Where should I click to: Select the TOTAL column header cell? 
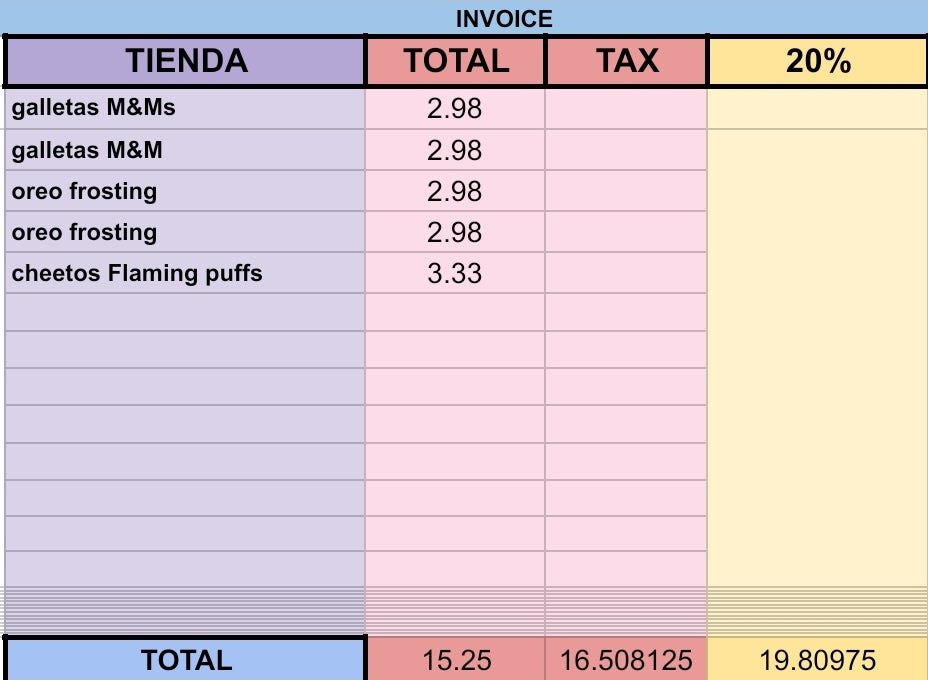(456, 61)
